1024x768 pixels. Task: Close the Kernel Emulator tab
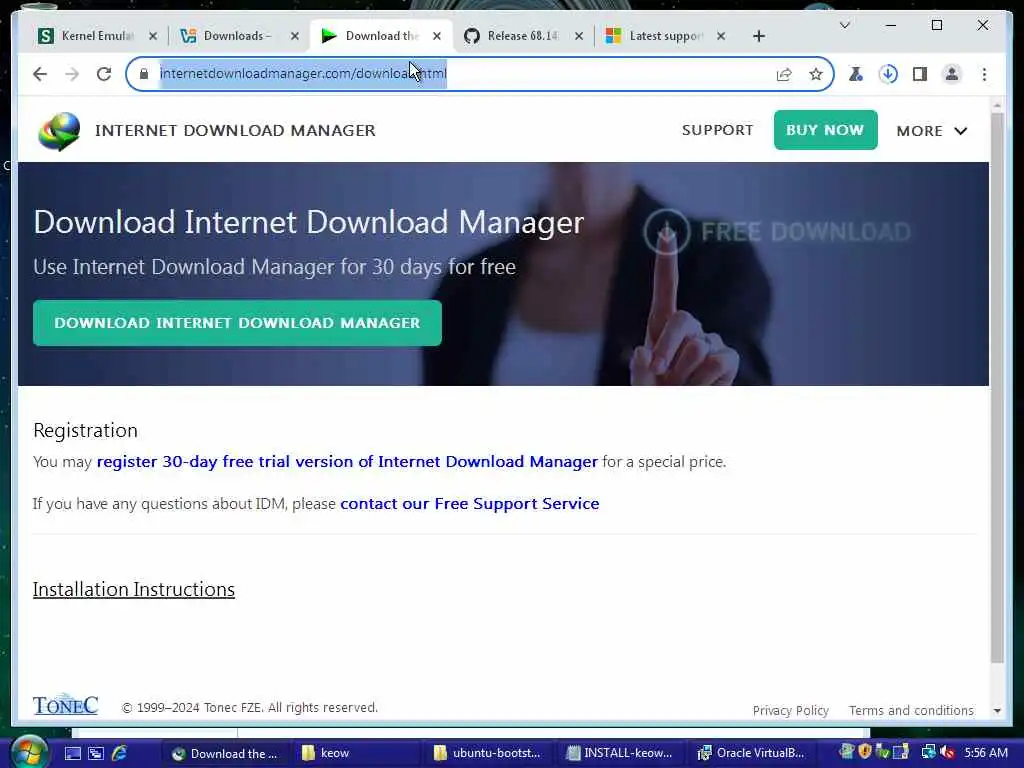(x=153, y=37)
